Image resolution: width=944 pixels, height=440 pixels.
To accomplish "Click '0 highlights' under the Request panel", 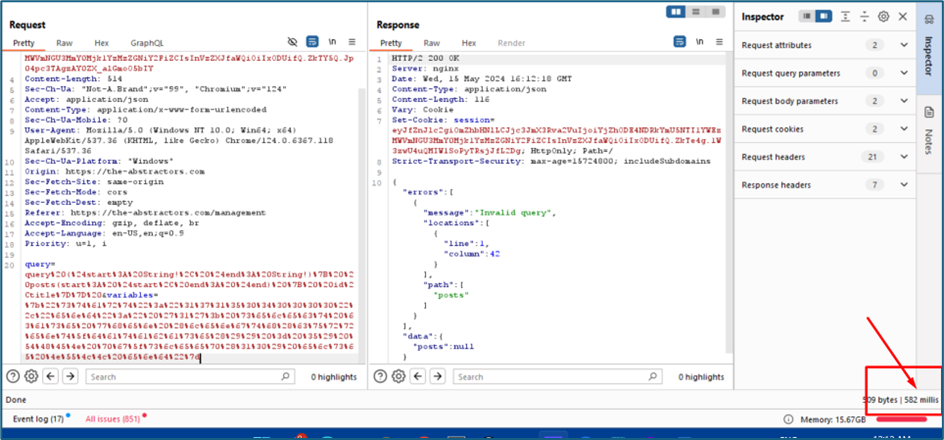I will [x=334, y=377].
